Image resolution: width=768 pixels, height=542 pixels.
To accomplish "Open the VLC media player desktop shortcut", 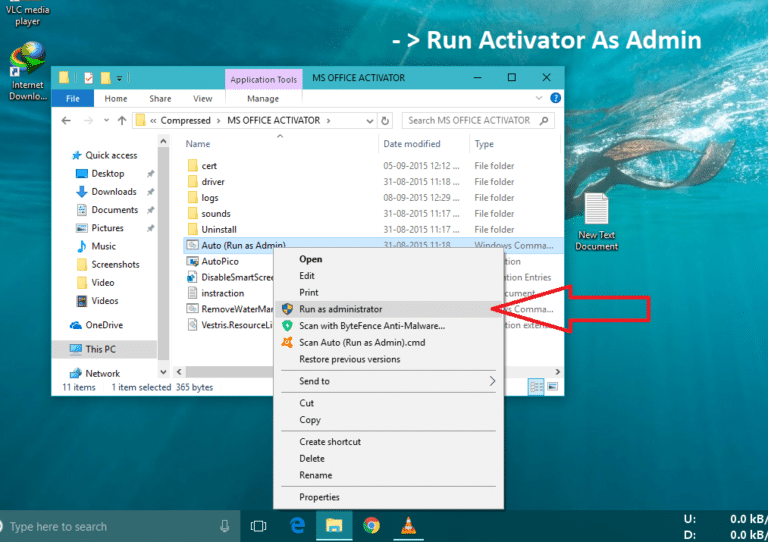I will (x=27, y=14).
